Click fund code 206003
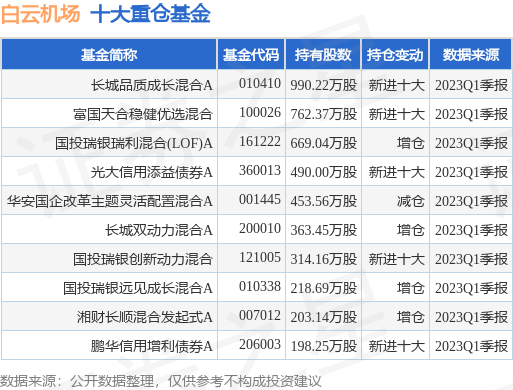This screenshot has width=513, height=390. pos(260,345)
